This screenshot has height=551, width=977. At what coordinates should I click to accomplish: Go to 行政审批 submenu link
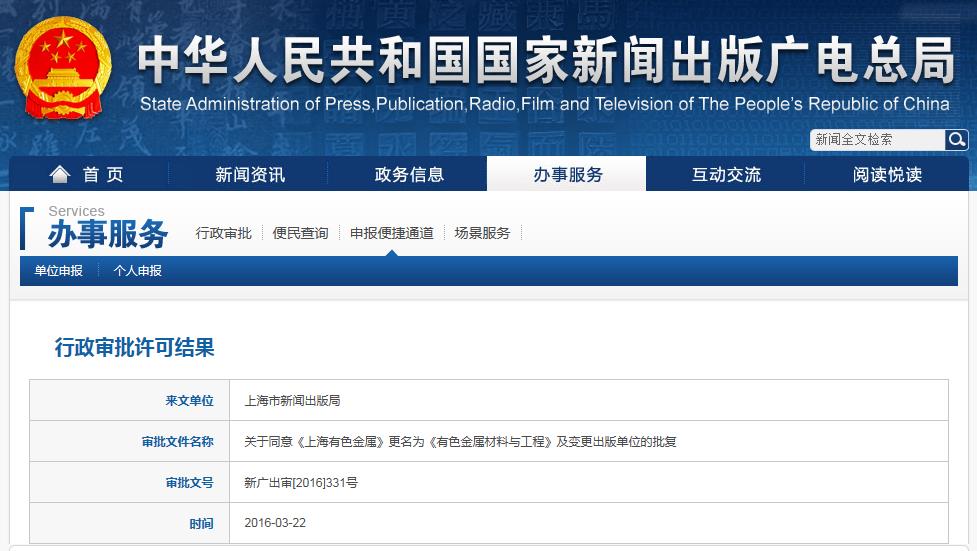pos(223,233)
